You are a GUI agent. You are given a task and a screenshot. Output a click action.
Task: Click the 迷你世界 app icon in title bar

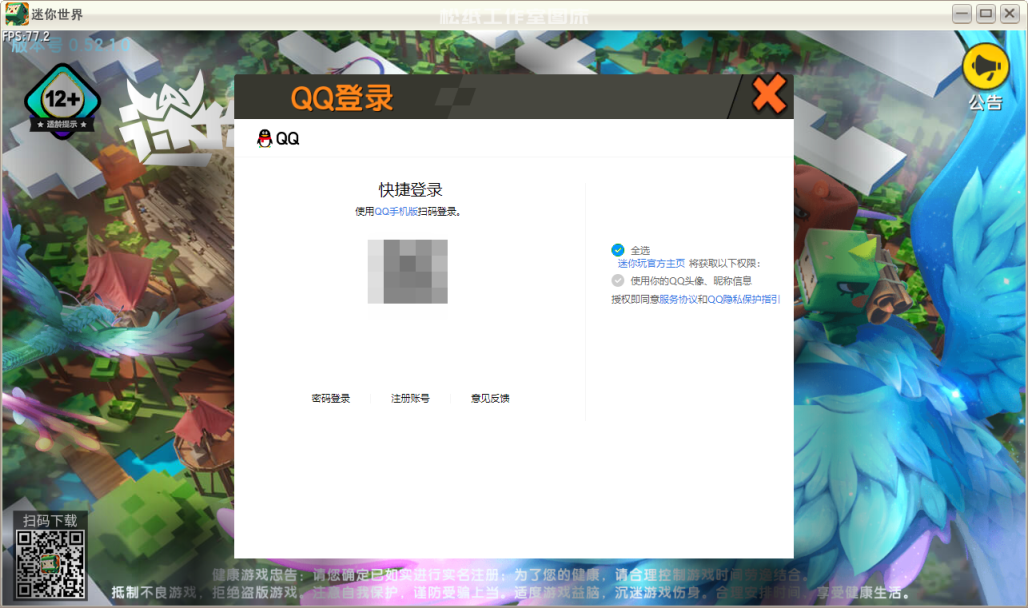click(16, 14)
